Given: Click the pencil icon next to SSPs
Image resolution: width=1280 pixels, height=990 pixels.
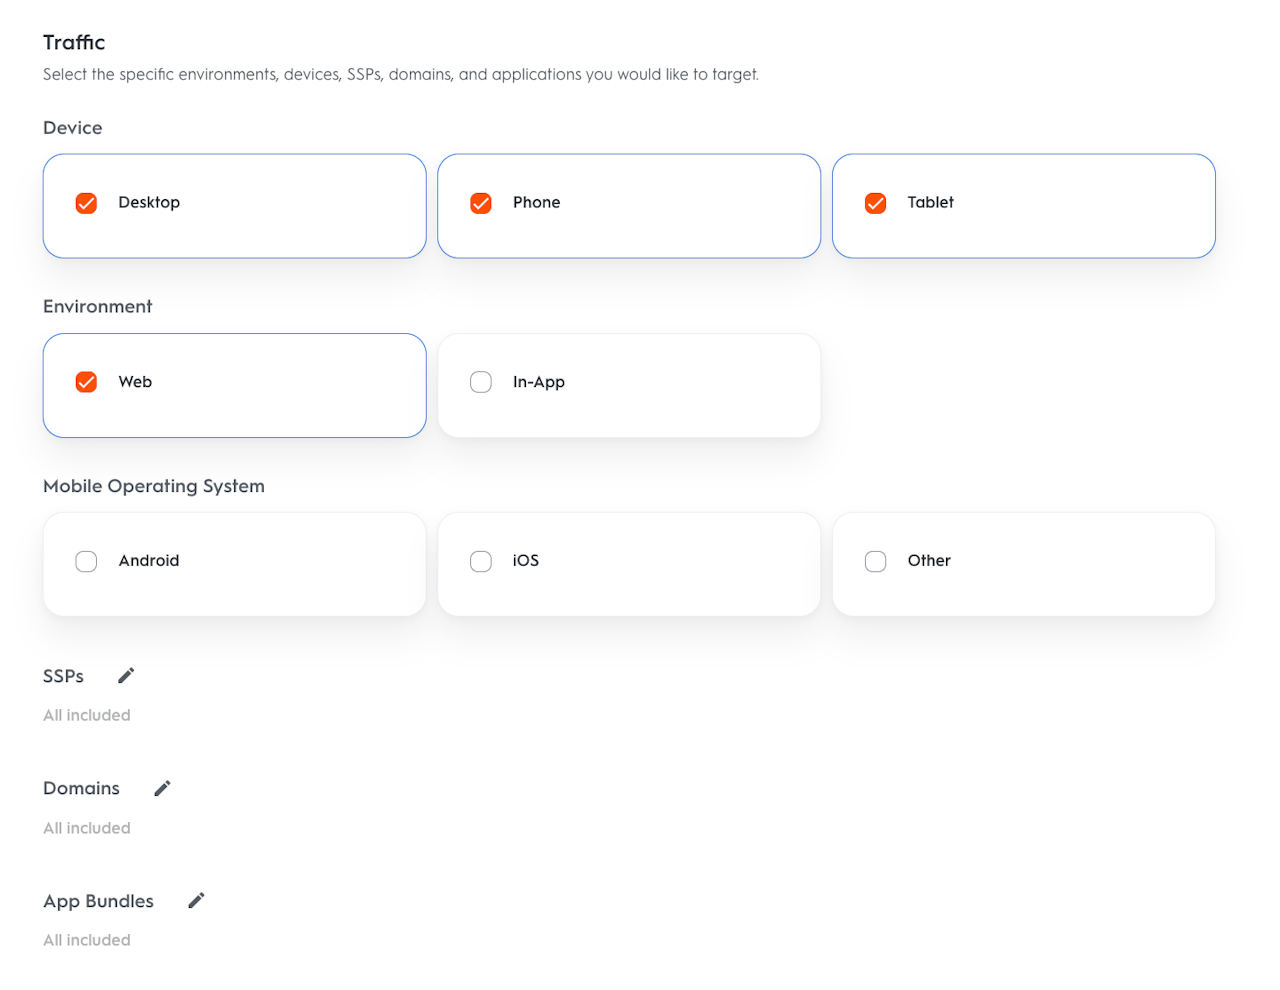Looking at the screenshot, I should pos(126,676).
